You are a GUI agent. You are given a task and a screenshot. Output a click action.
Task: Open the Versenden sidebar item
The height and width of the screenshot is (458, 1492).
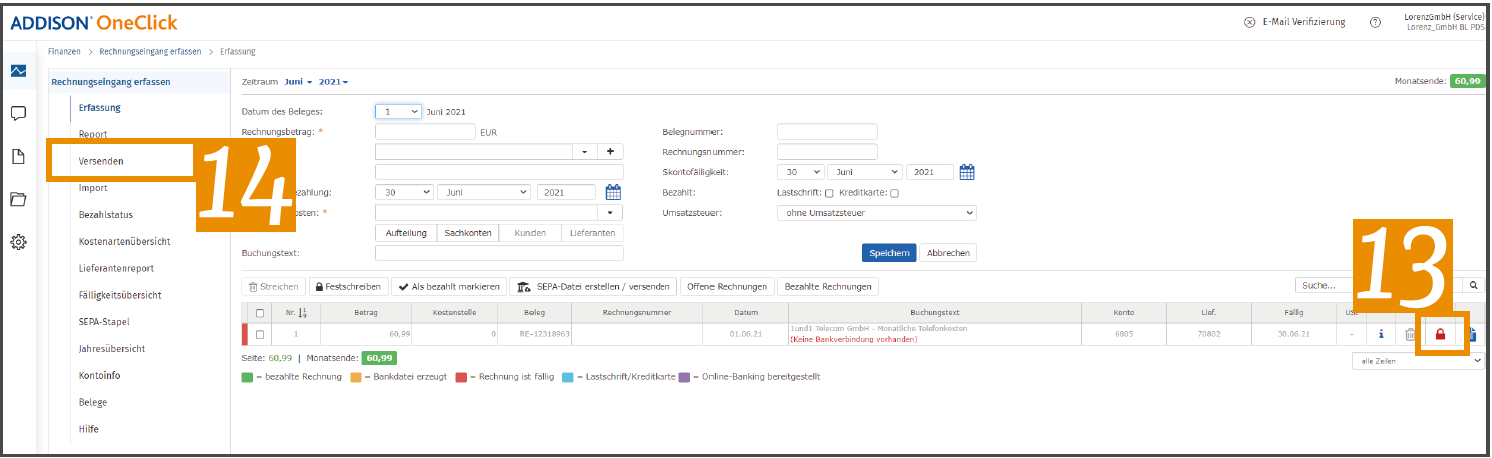point(101,161)
